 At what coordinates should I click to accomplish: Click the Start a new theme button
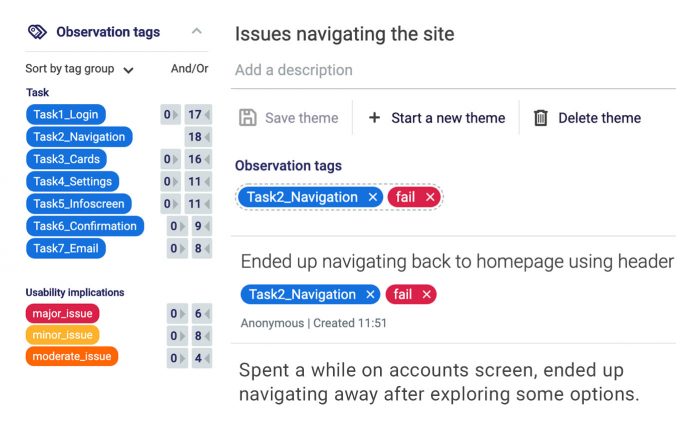tap(436, 118)
